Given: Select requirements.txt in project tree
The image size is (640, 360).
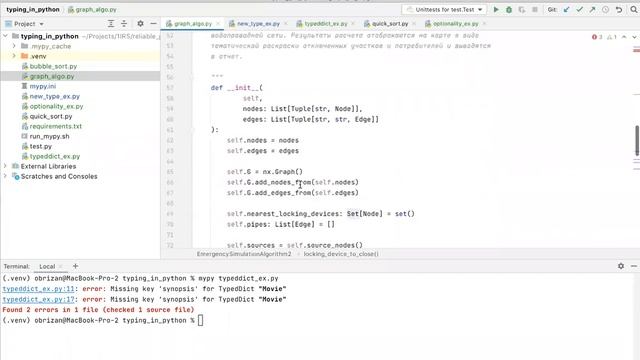Looking at the screenshot, I should [56, 126].
